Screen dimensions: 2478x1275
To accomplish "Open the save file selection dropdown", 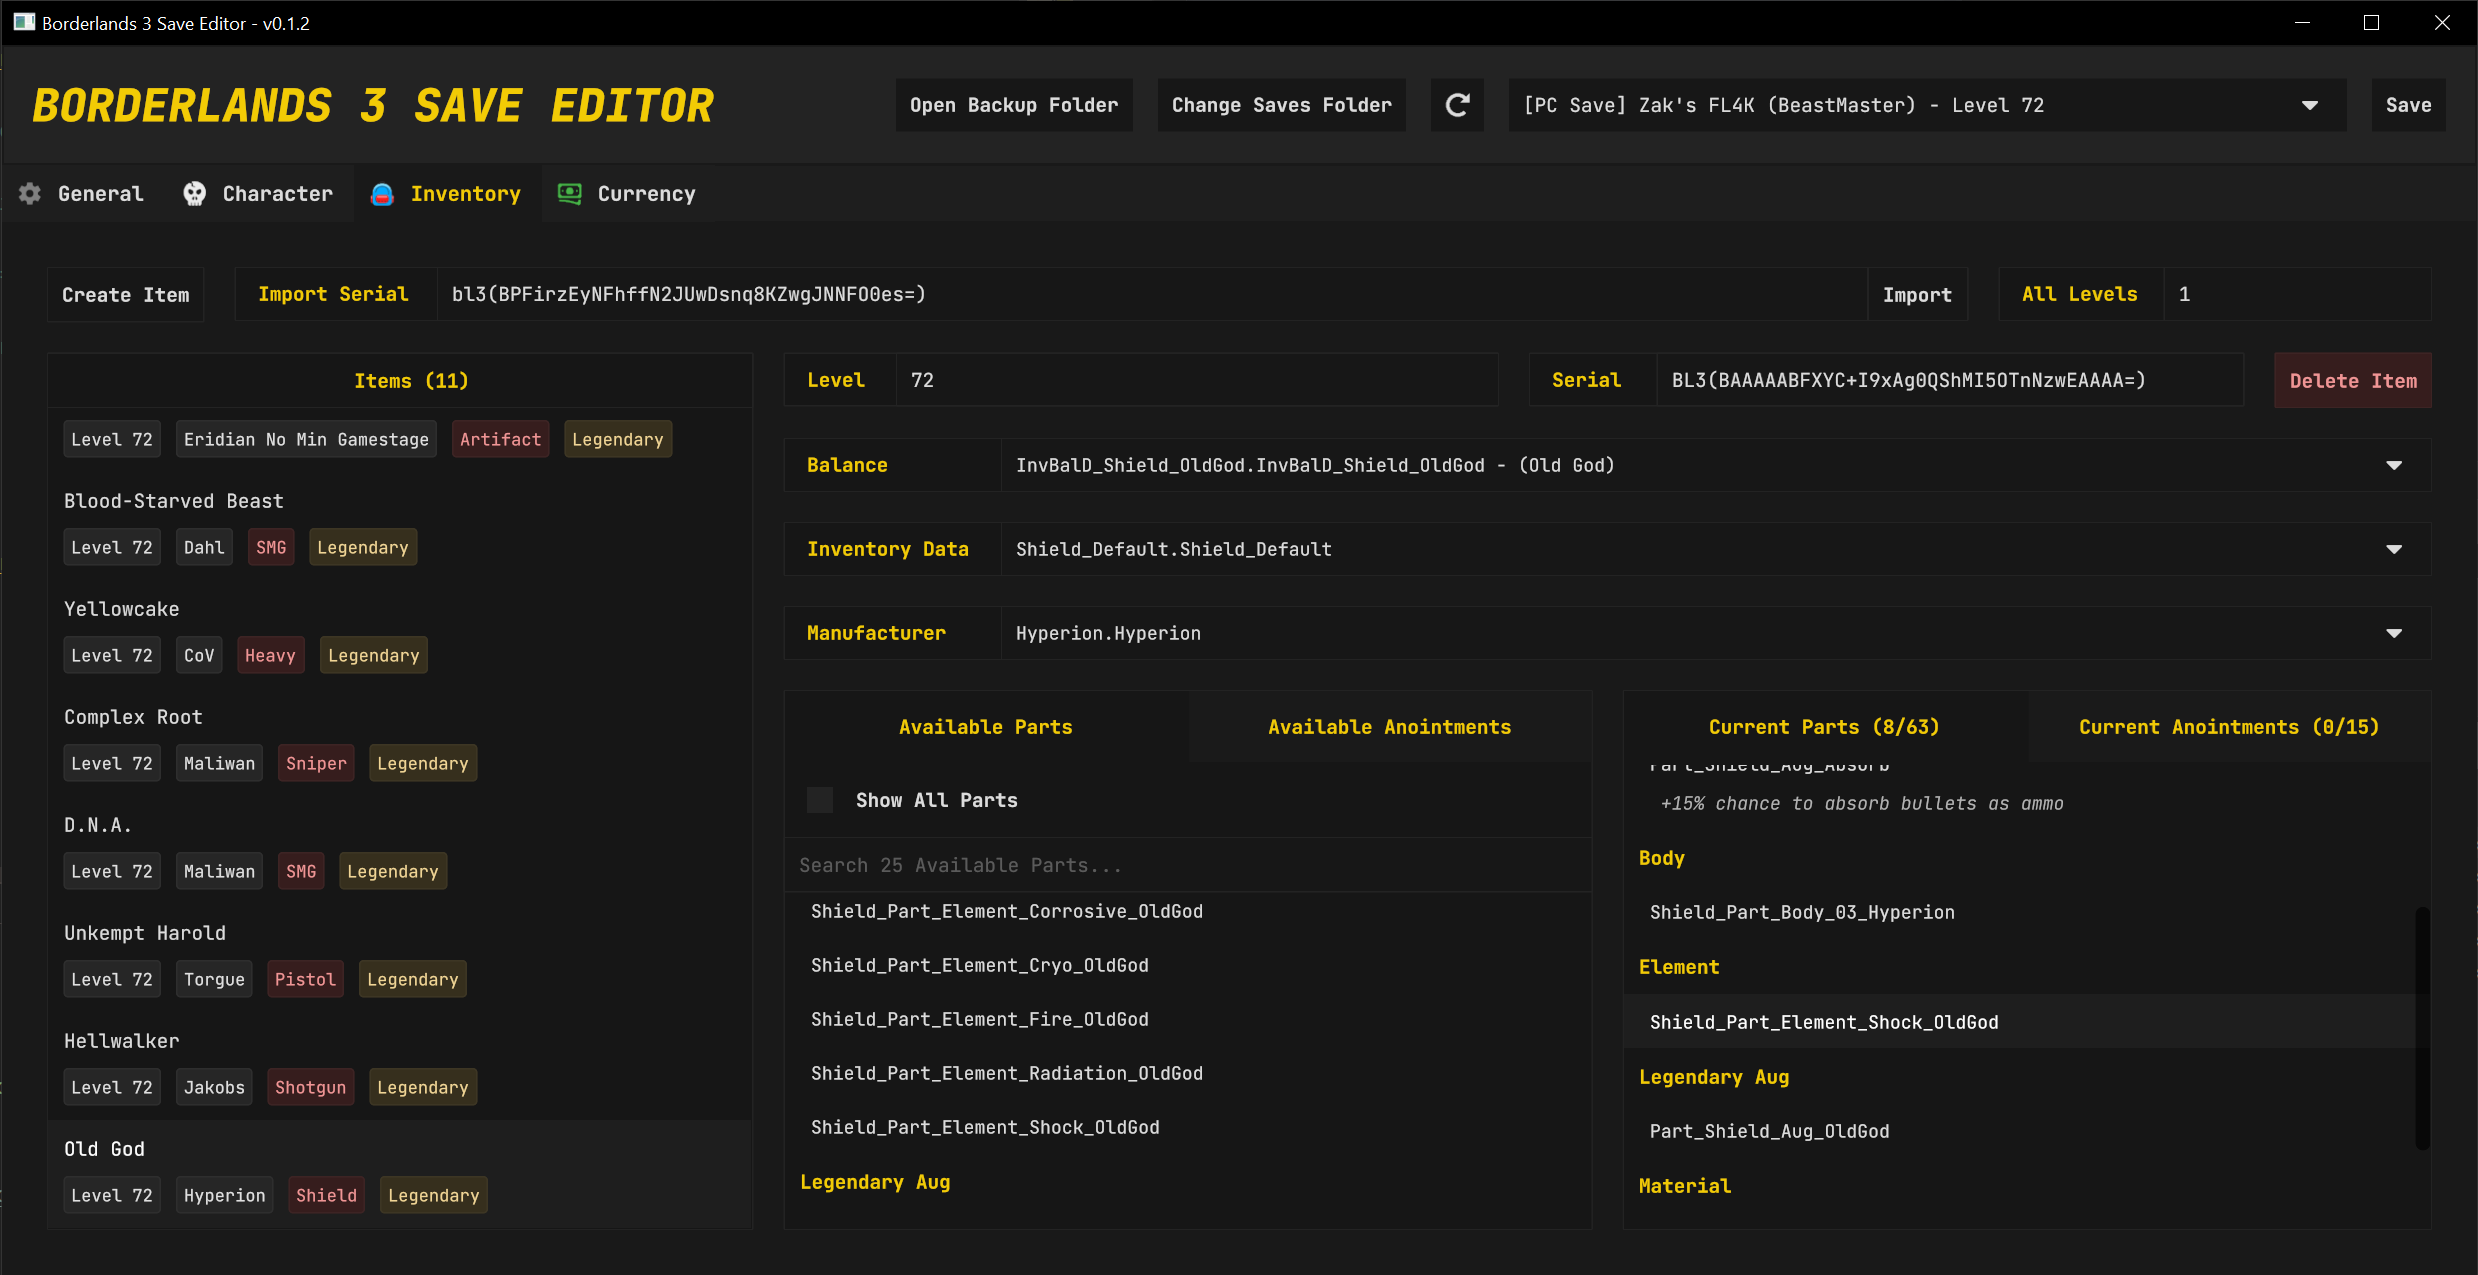I will coord(2309,105).
